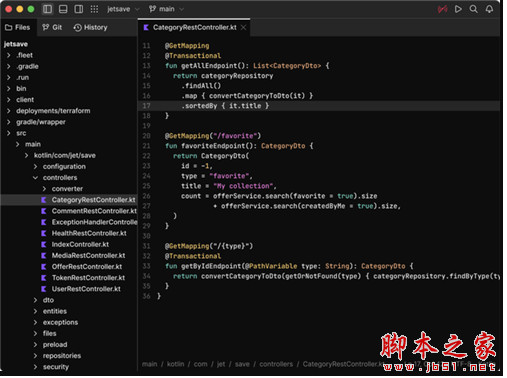Click 'main' in the breadcrumb path
The image size is (507, 378).
tap(149, 364)
